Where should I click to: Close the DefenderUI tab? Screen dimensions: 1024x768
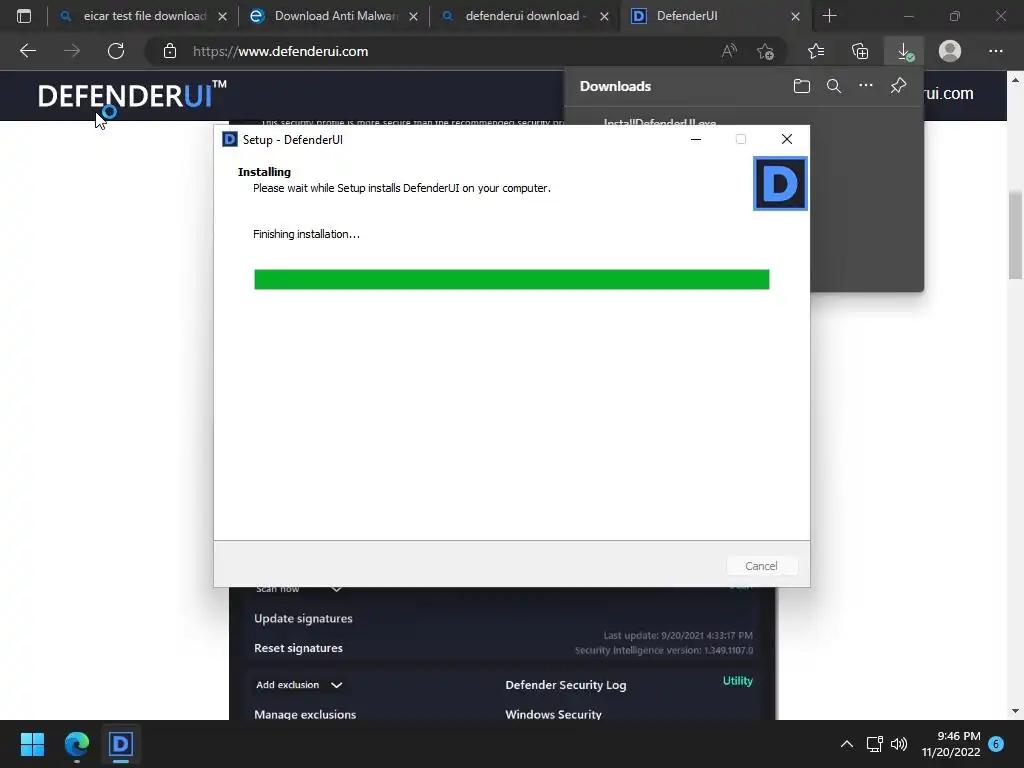[x=795, y=16]
